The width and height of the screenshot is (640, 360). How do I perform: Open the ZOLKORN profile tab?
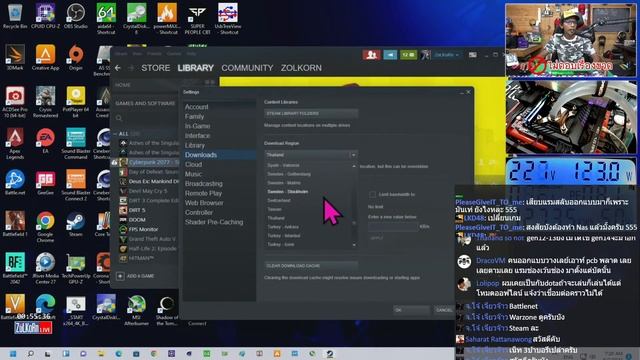[x=301, y=68]
